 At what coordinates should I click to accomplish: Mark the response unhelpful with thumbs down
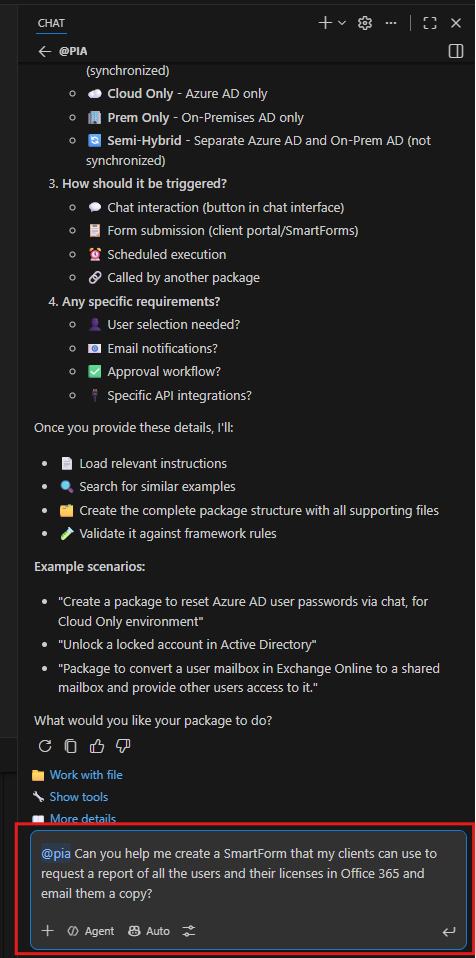coord(123,746)
